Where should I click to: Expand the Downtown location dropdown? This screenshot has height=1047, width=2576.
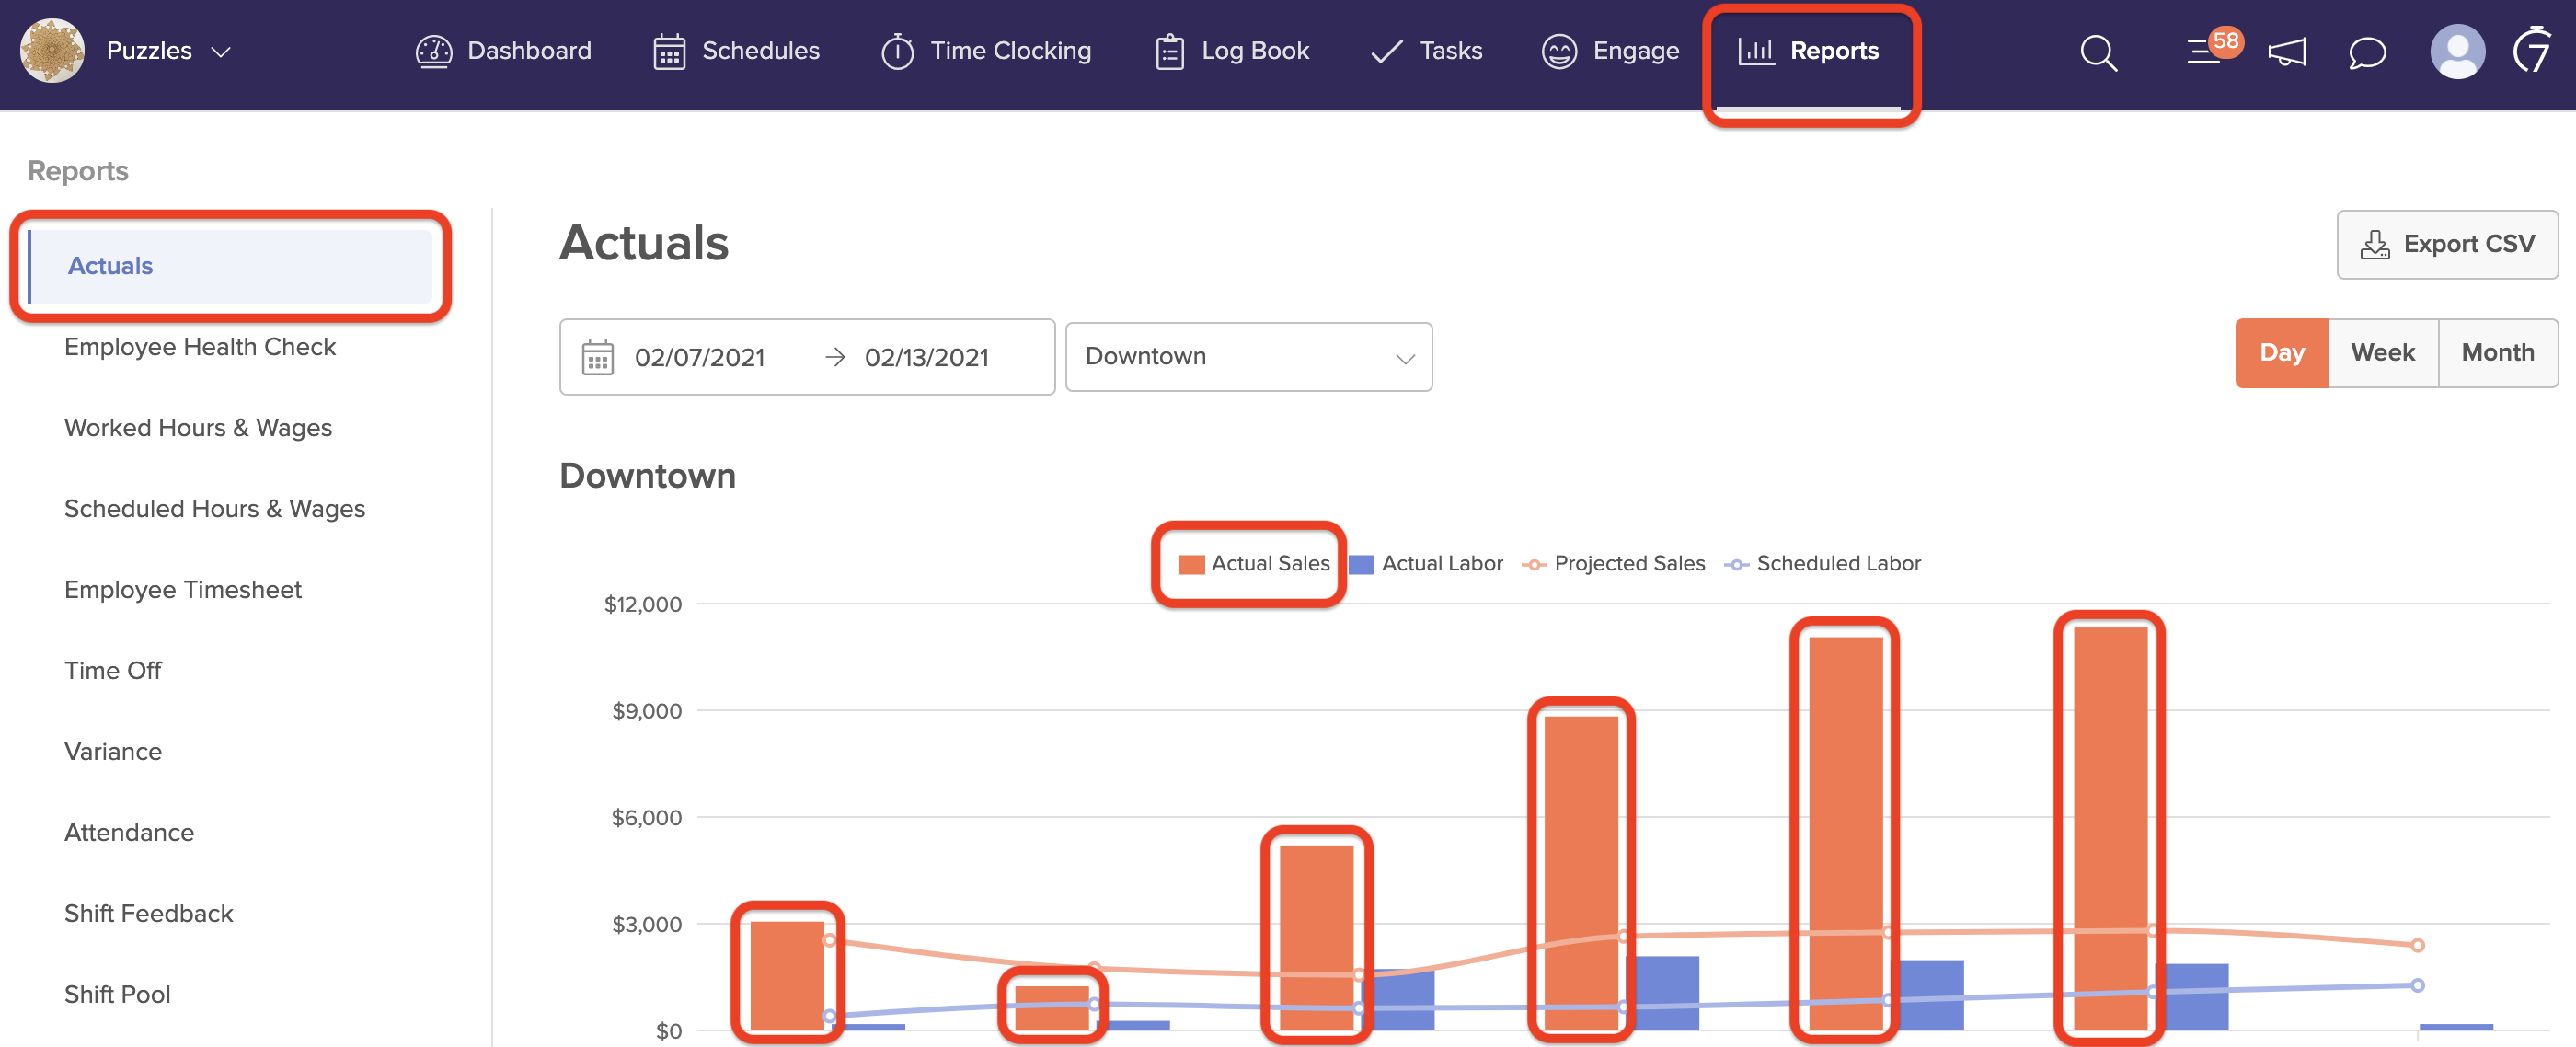(1248, 357)
